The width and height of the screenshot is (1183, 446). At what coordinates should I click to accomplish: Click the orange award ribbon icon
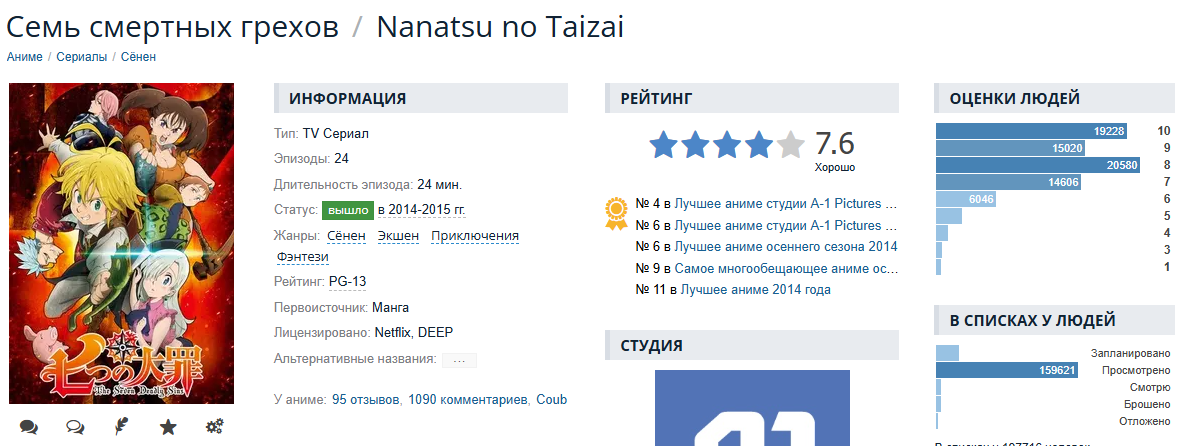coord(615,212)
